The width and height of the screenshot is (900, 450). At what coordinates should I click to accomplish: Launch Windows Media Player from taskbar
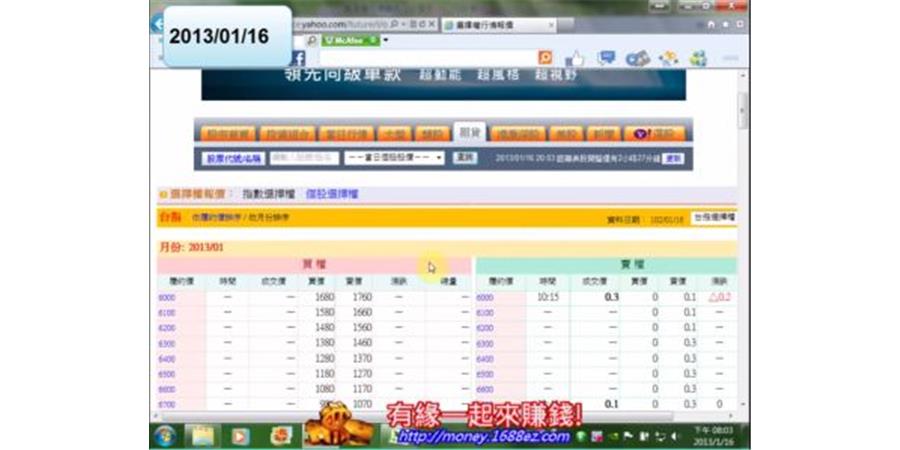(240, 436)
